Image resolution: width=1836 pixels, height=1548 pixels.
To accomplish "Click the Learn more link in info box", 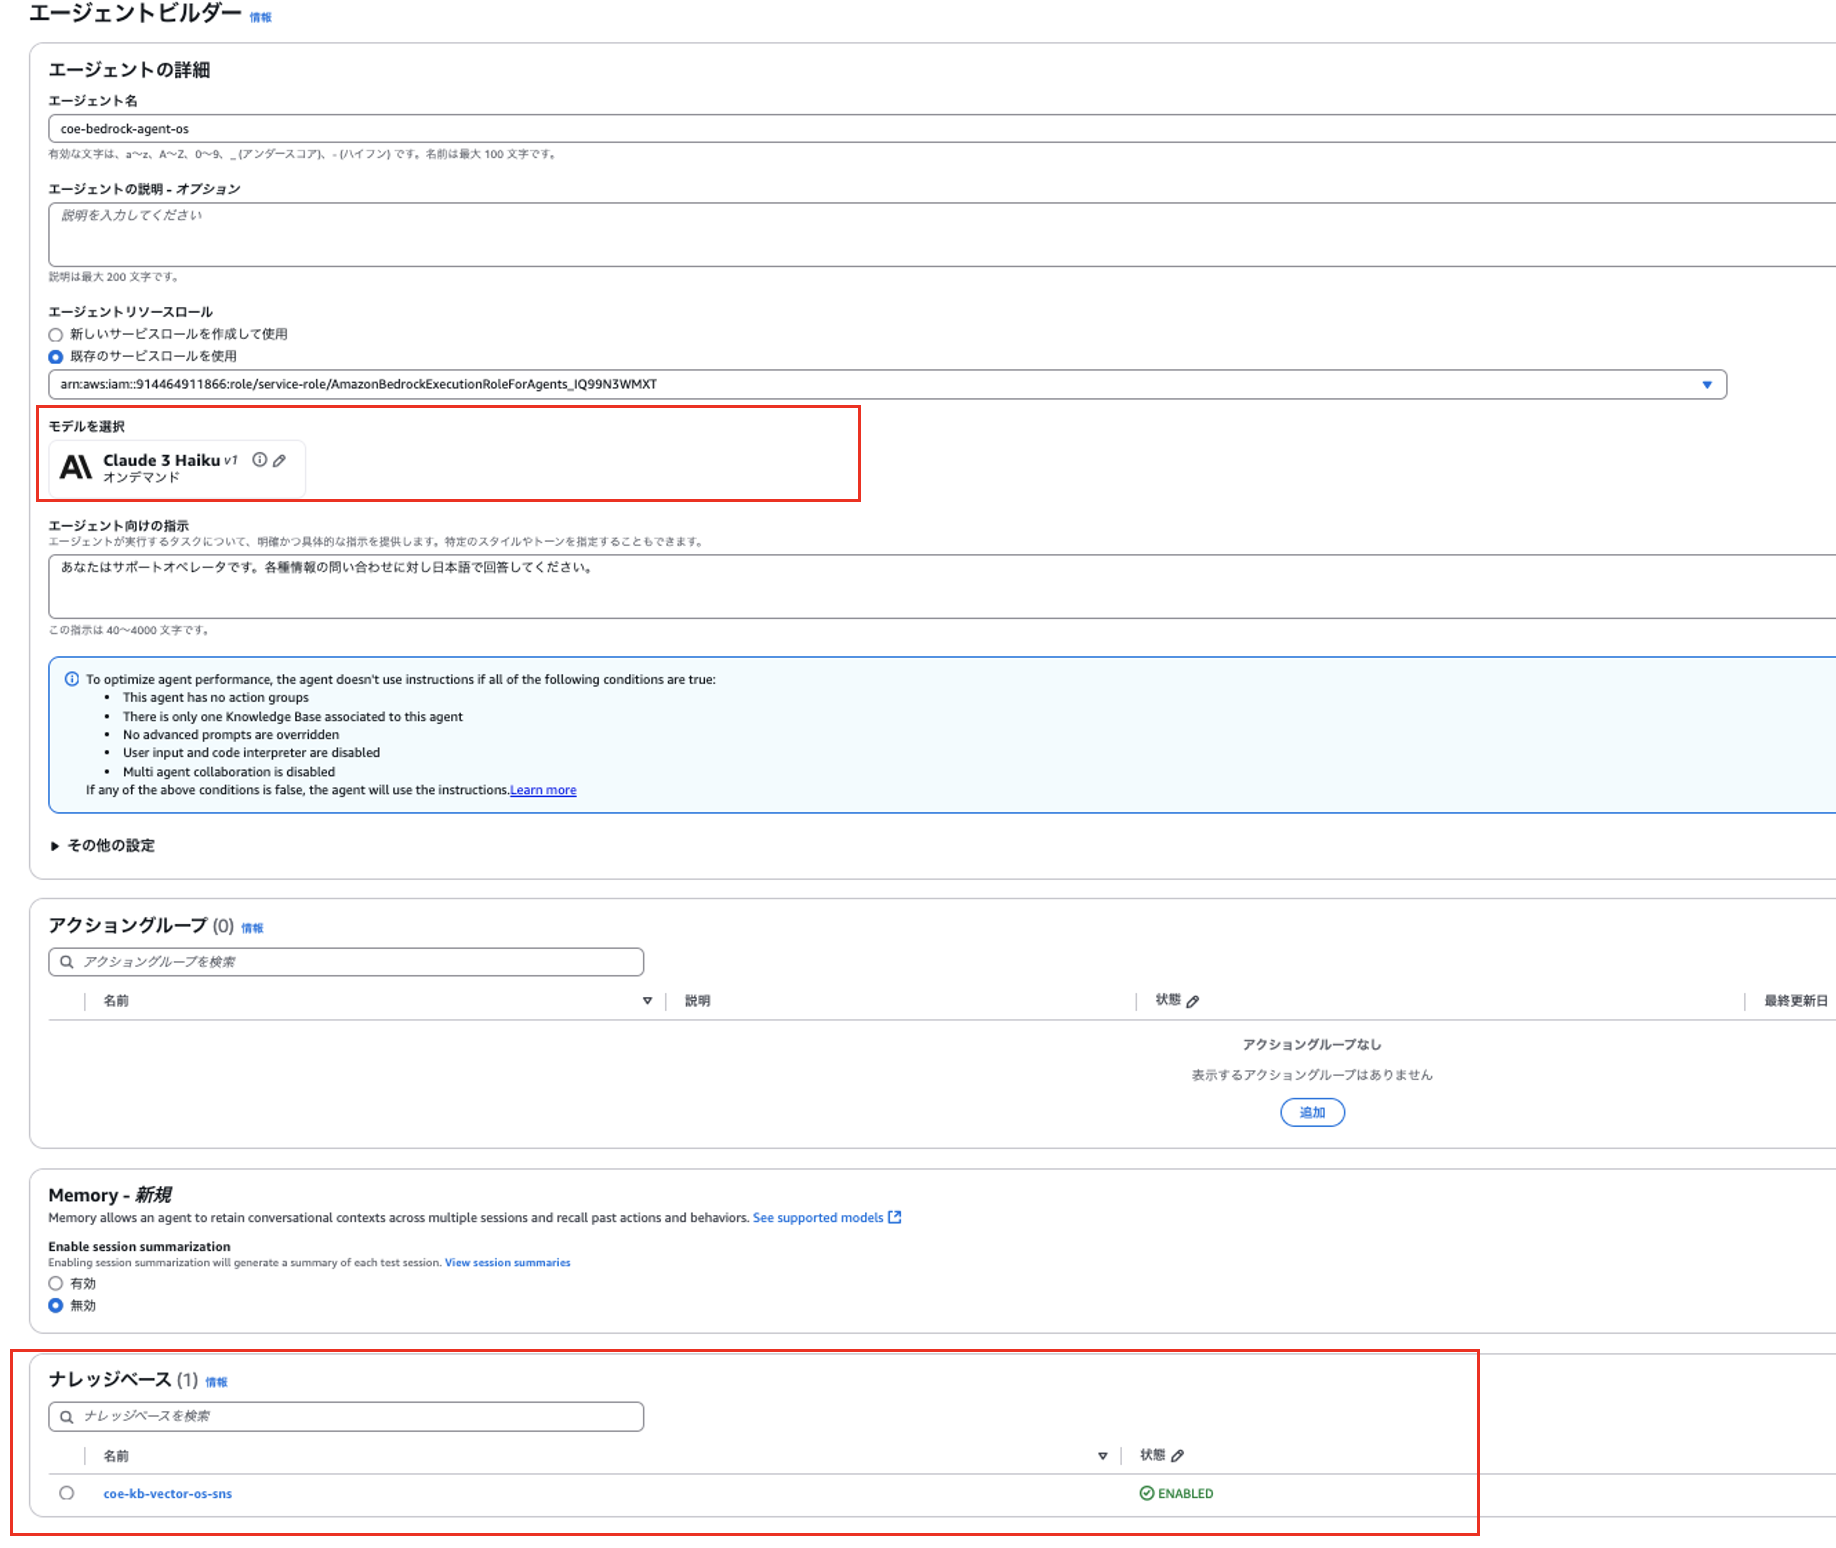I will coord(543,790).
